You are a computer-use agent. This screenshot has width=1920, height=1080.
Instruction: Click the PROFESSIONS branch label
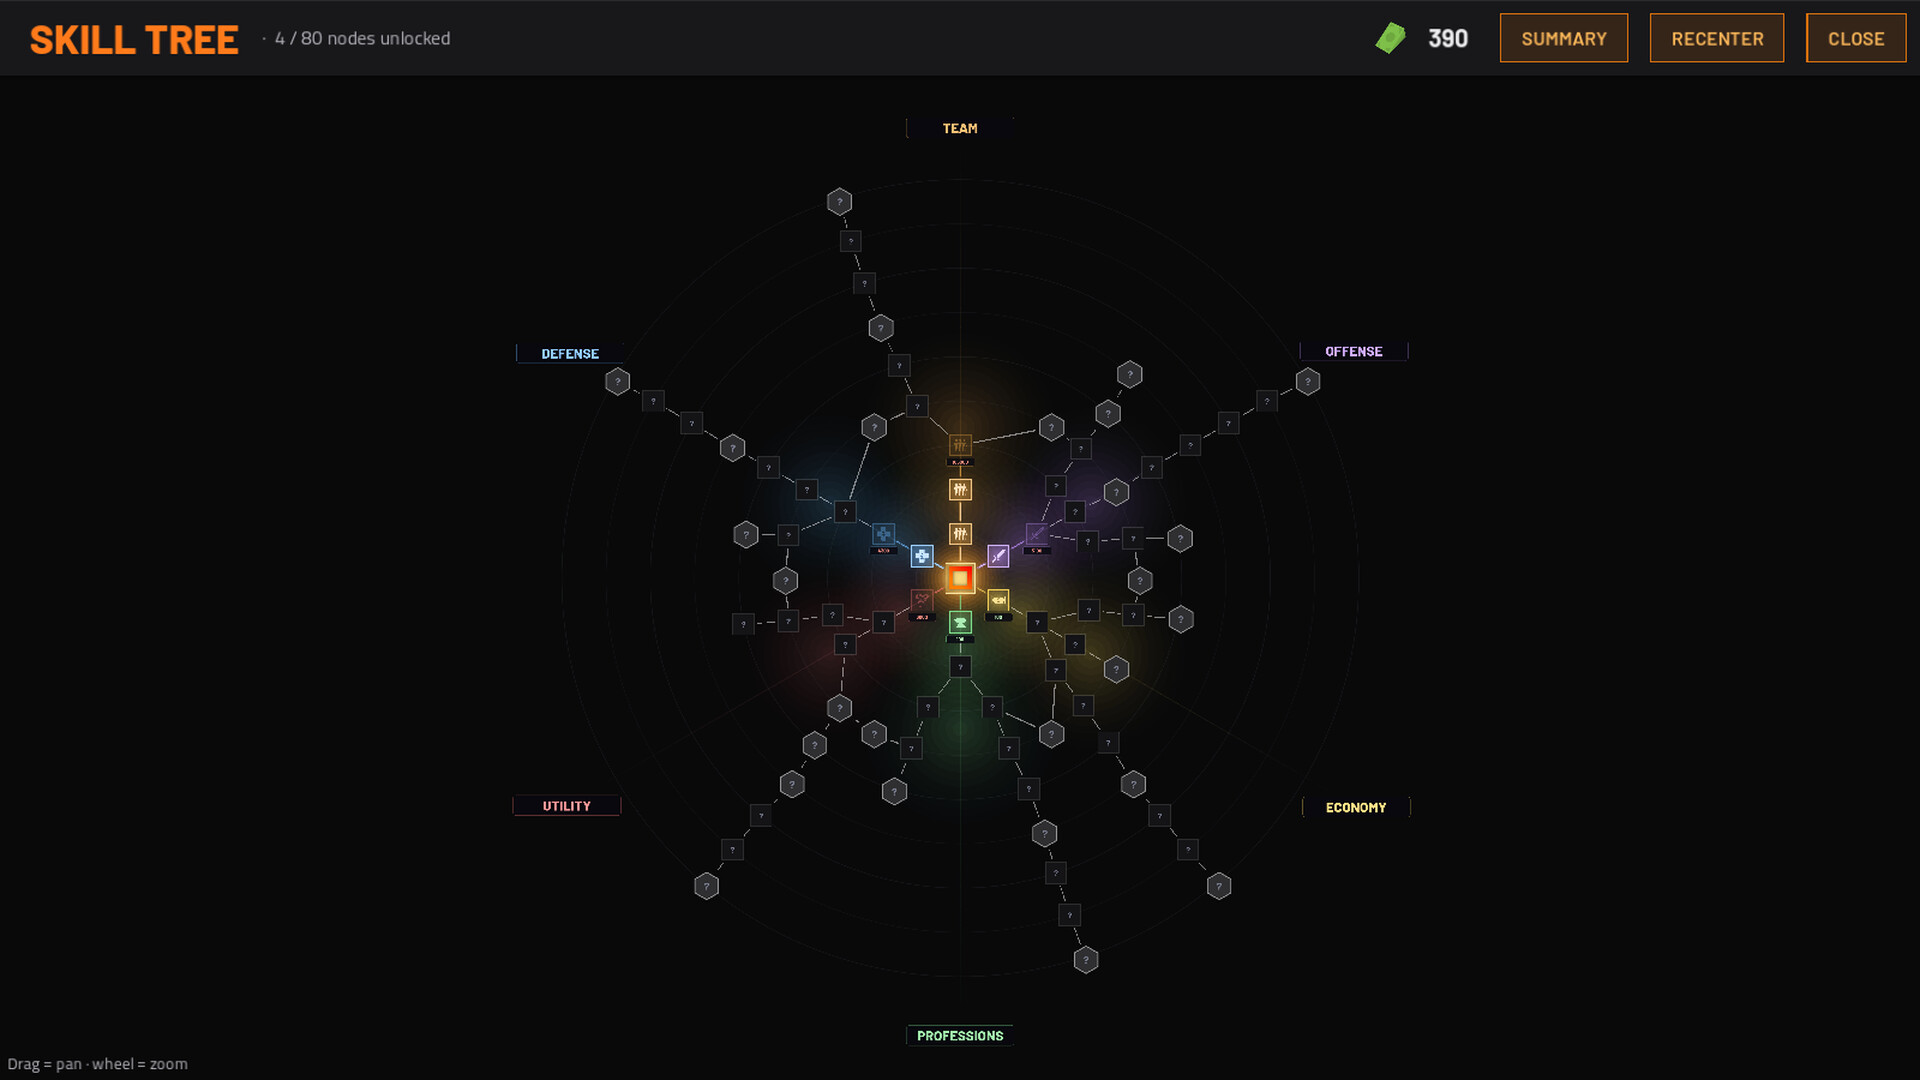960,1036
